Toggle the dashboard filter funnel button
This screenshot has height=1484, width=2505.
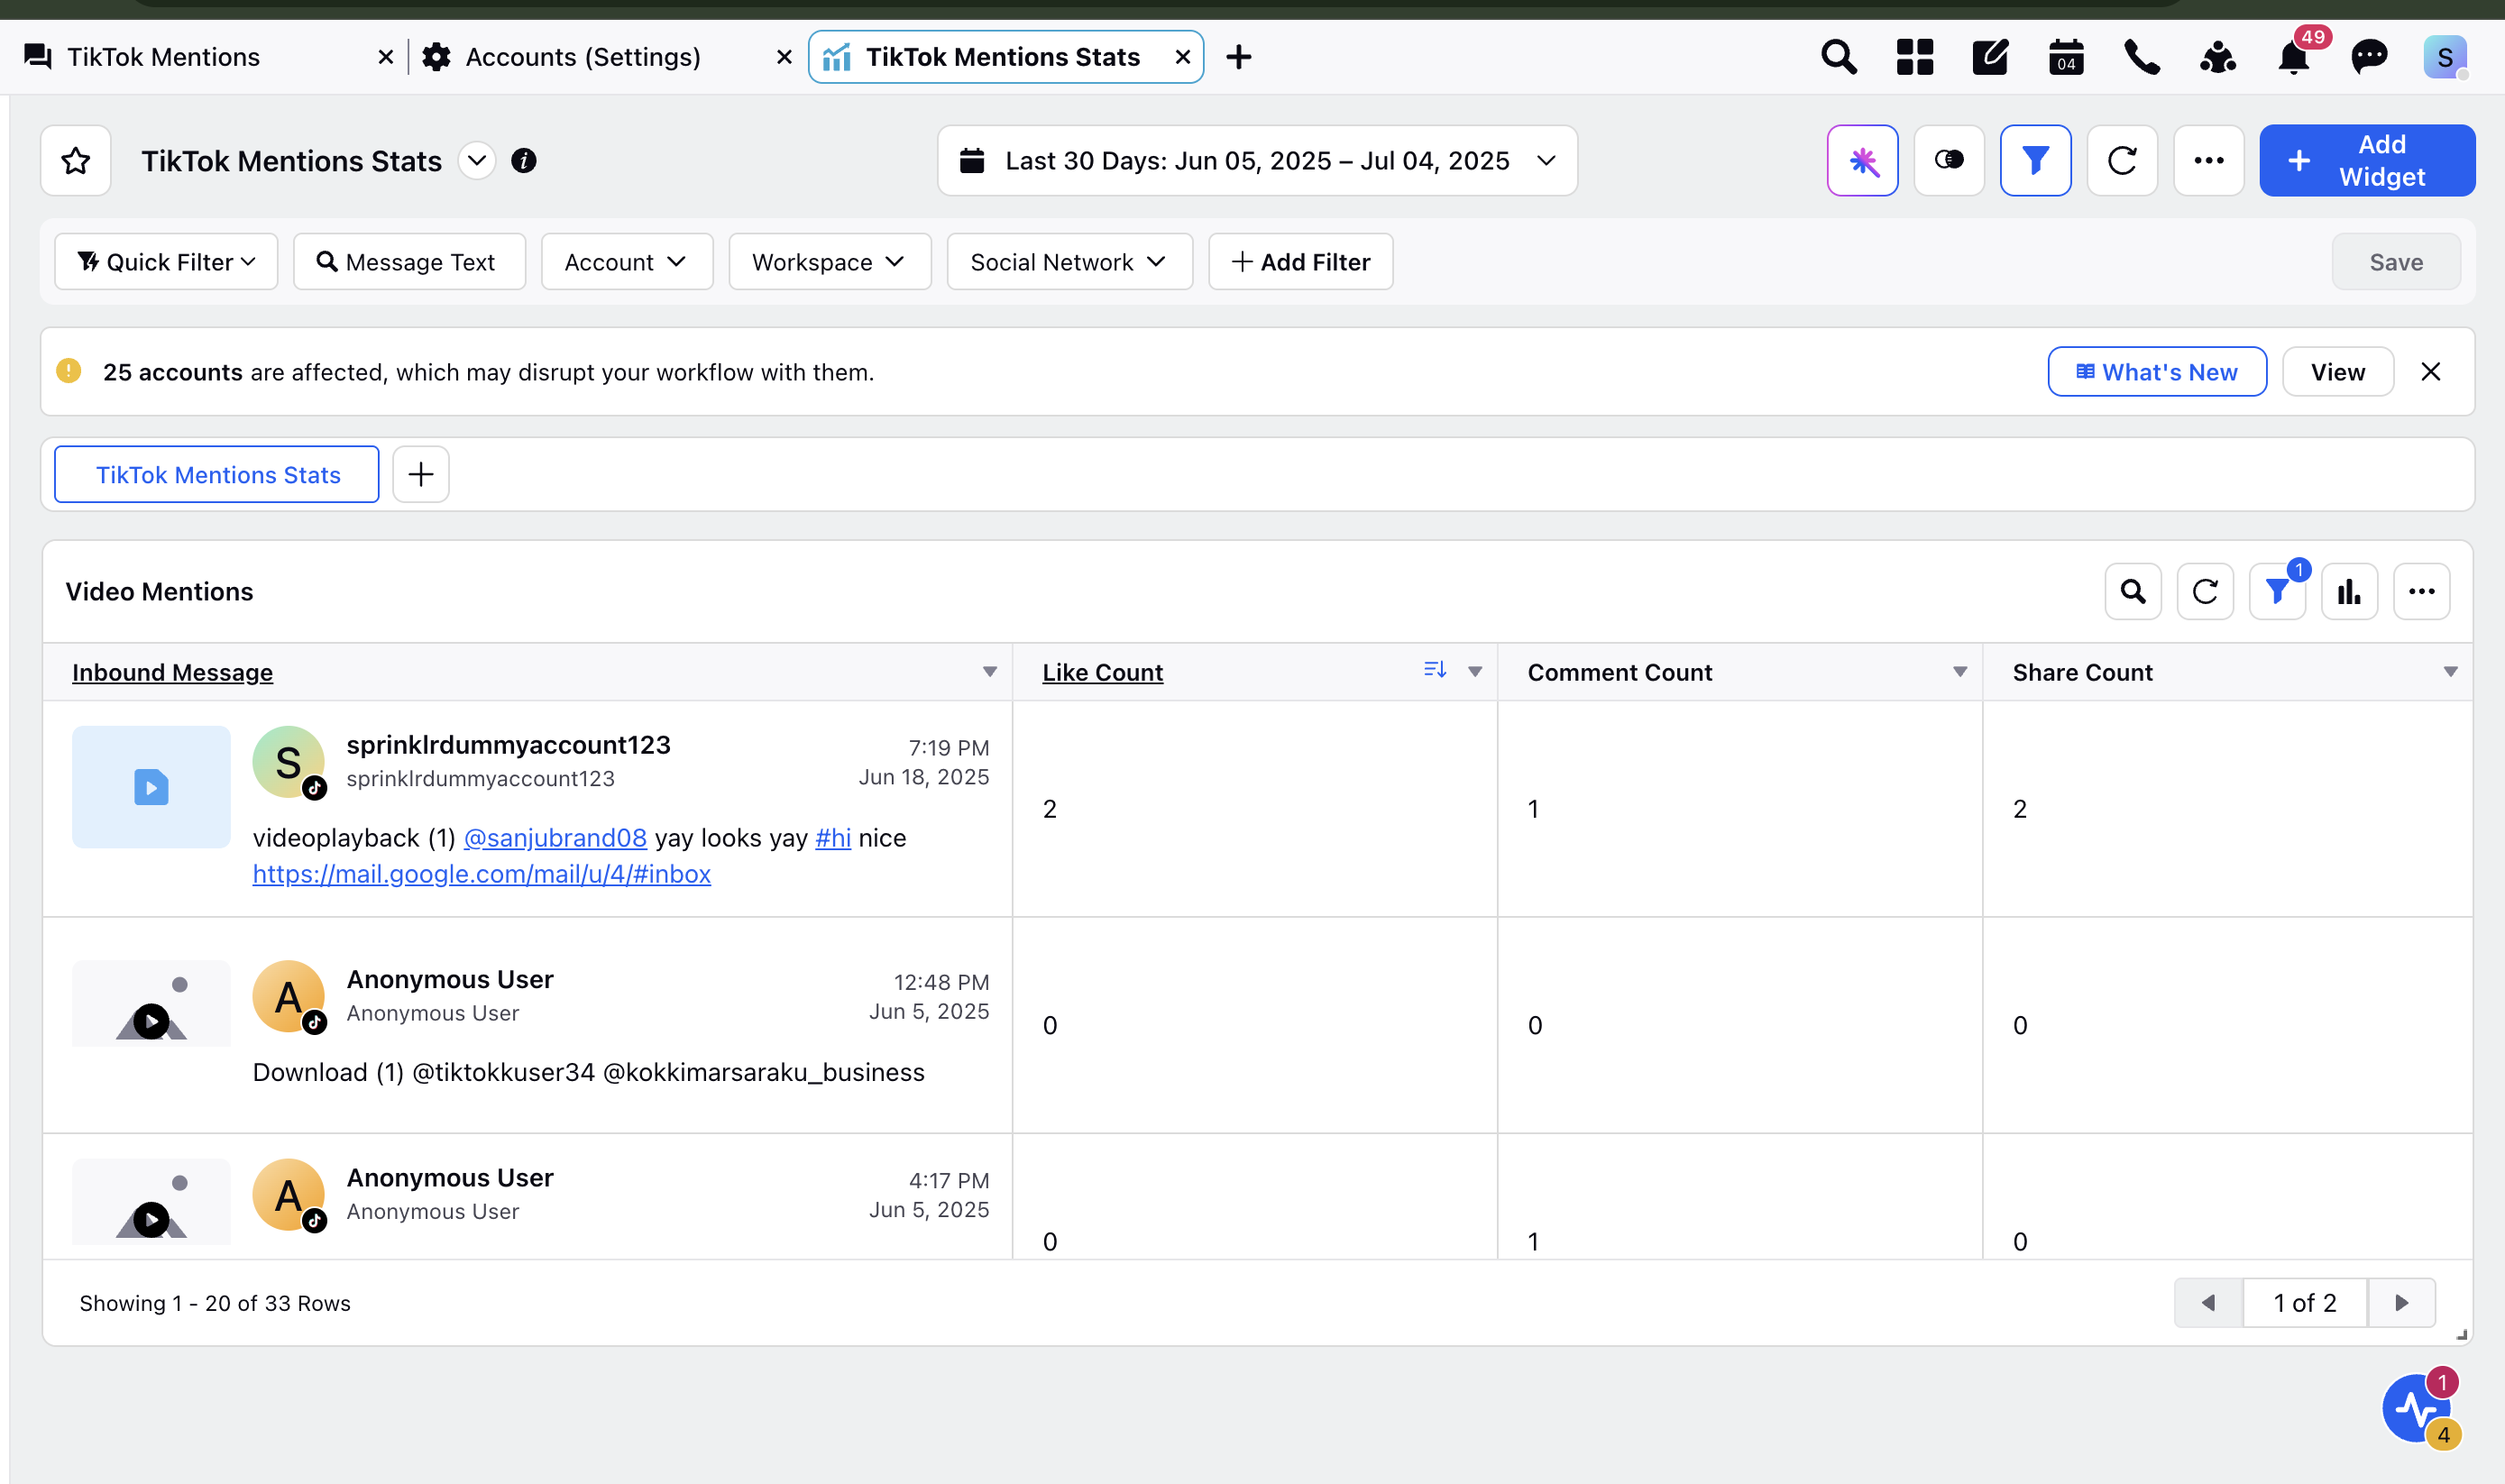click(2035, 160)
